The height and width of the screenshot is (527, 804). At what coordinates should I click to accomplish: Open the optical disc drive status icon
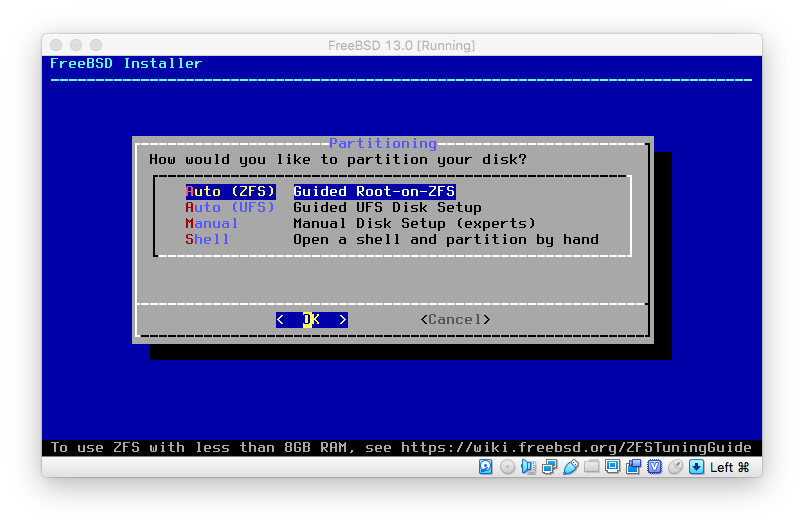(507, 467)
